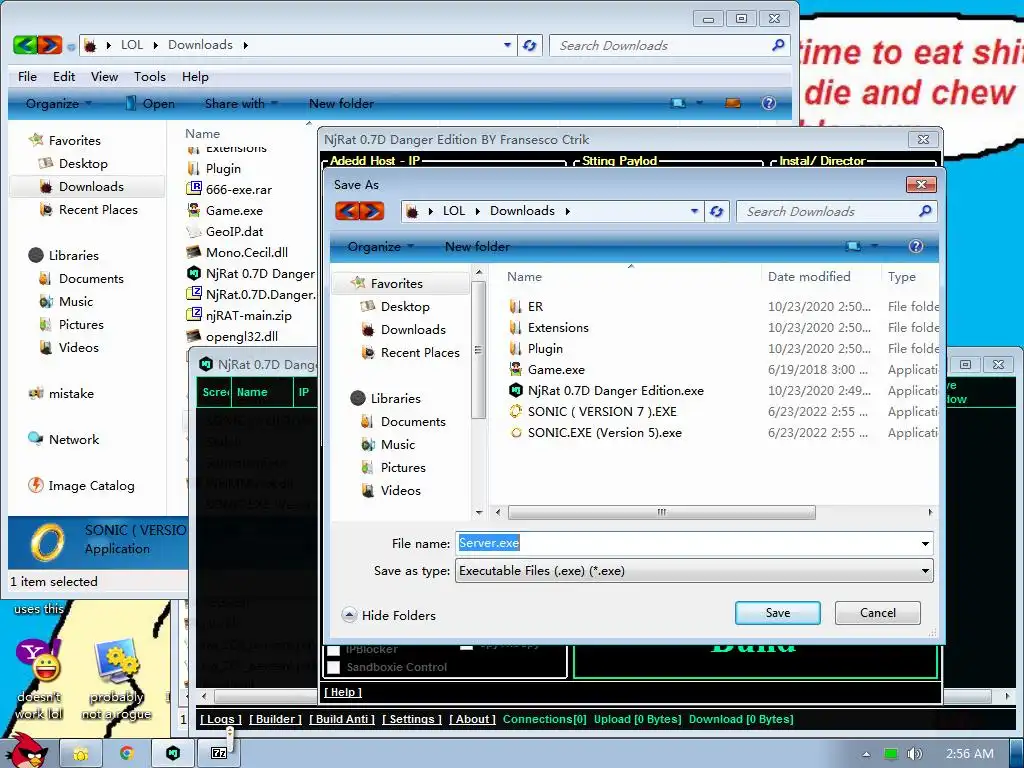Open Share with dropdown in Explorer

tap(241, 103)
